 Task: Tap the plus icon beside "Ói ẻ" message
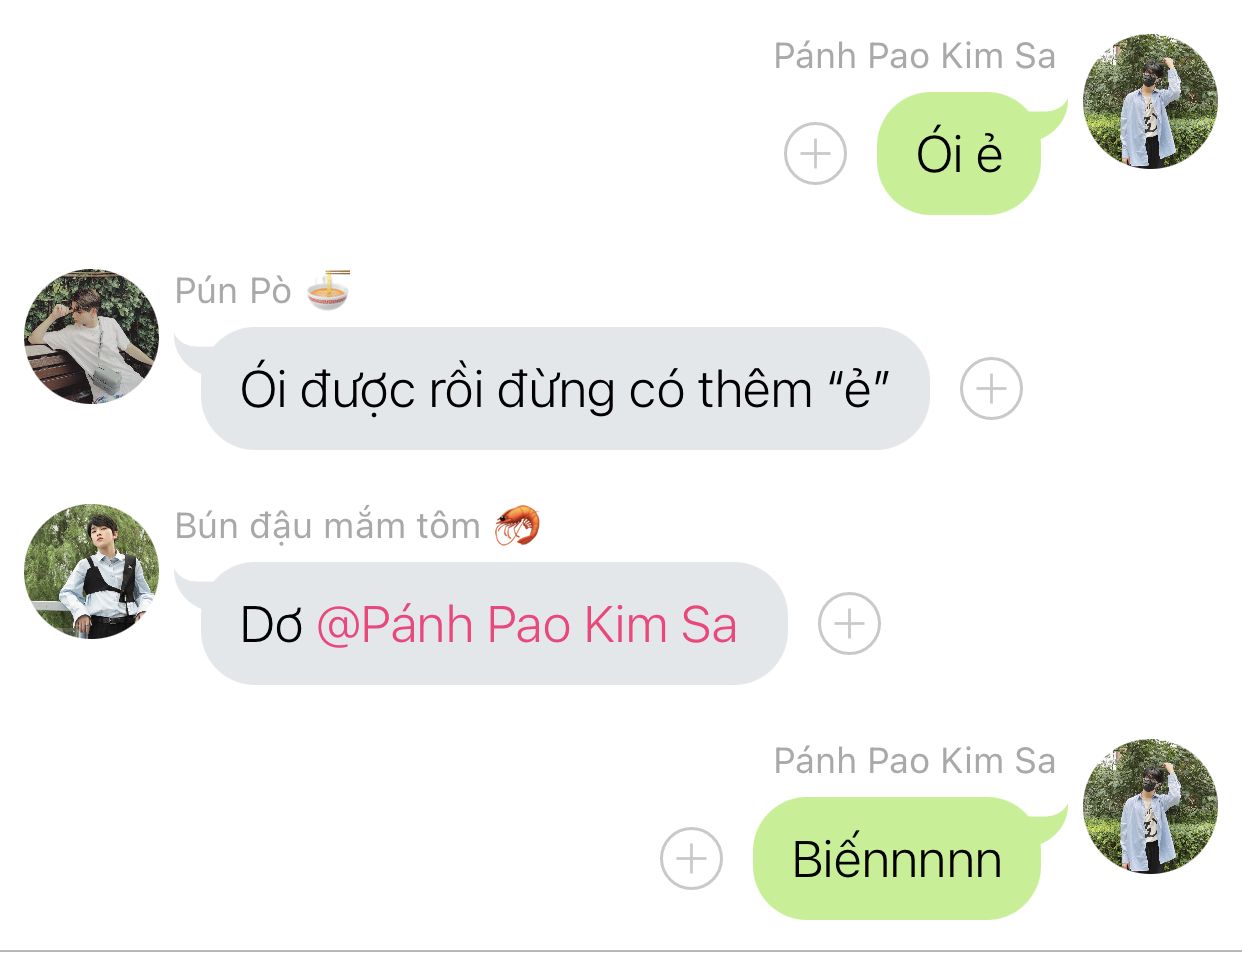(815, 154)
